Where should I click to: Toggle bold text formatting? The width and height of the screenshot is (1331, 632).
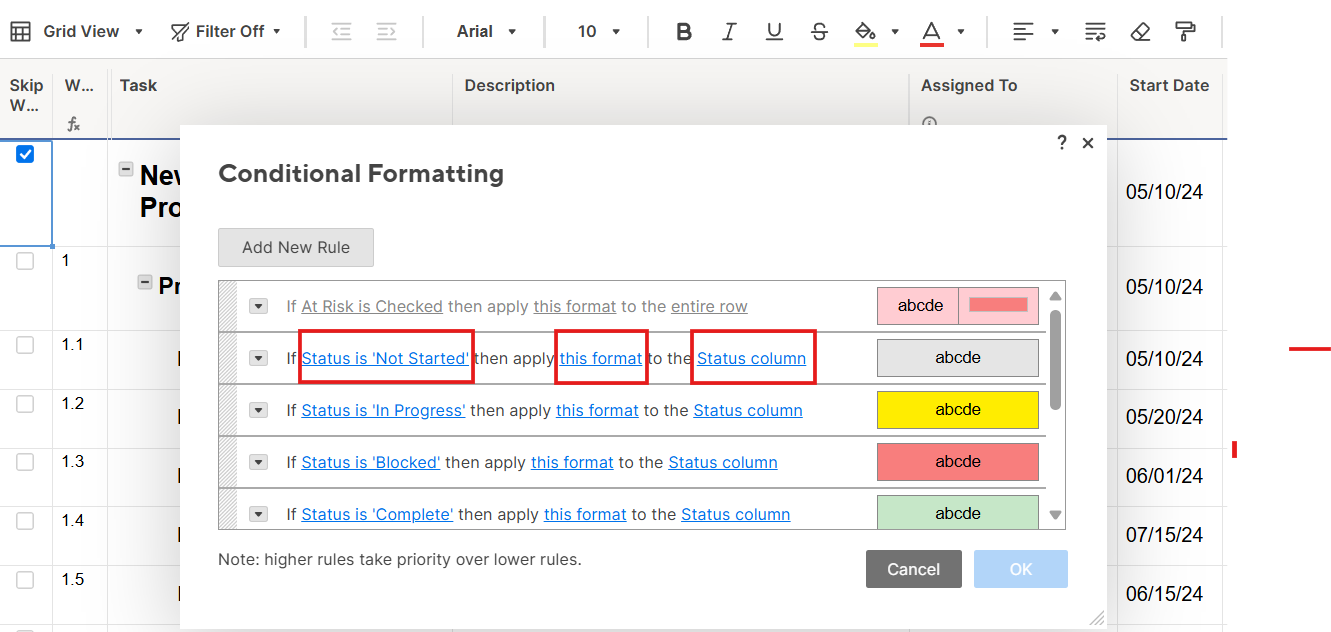click(x=684, y=32)
